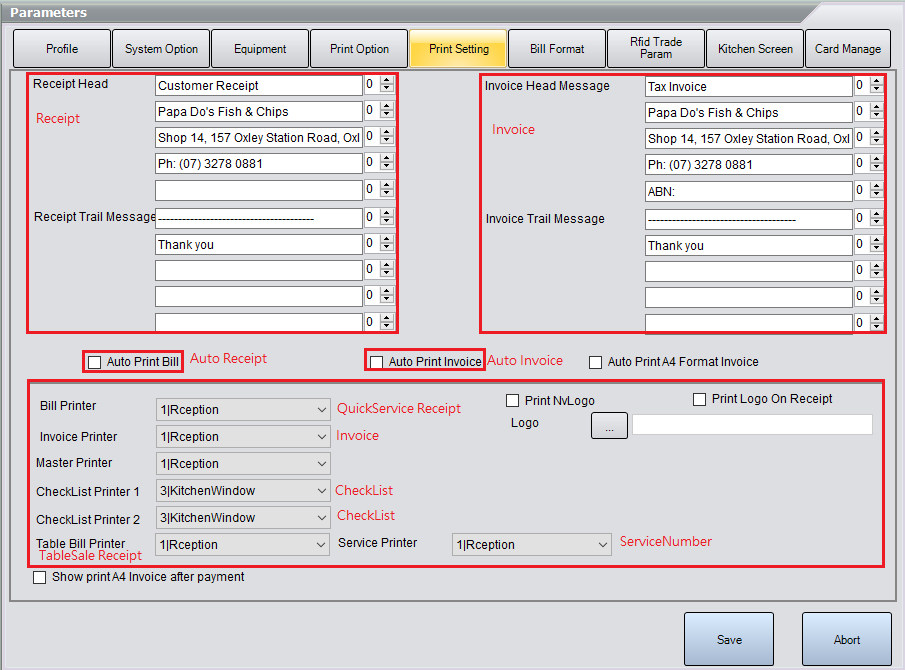Click invoice phone number field
905x670 pixels.
[749, 164]
